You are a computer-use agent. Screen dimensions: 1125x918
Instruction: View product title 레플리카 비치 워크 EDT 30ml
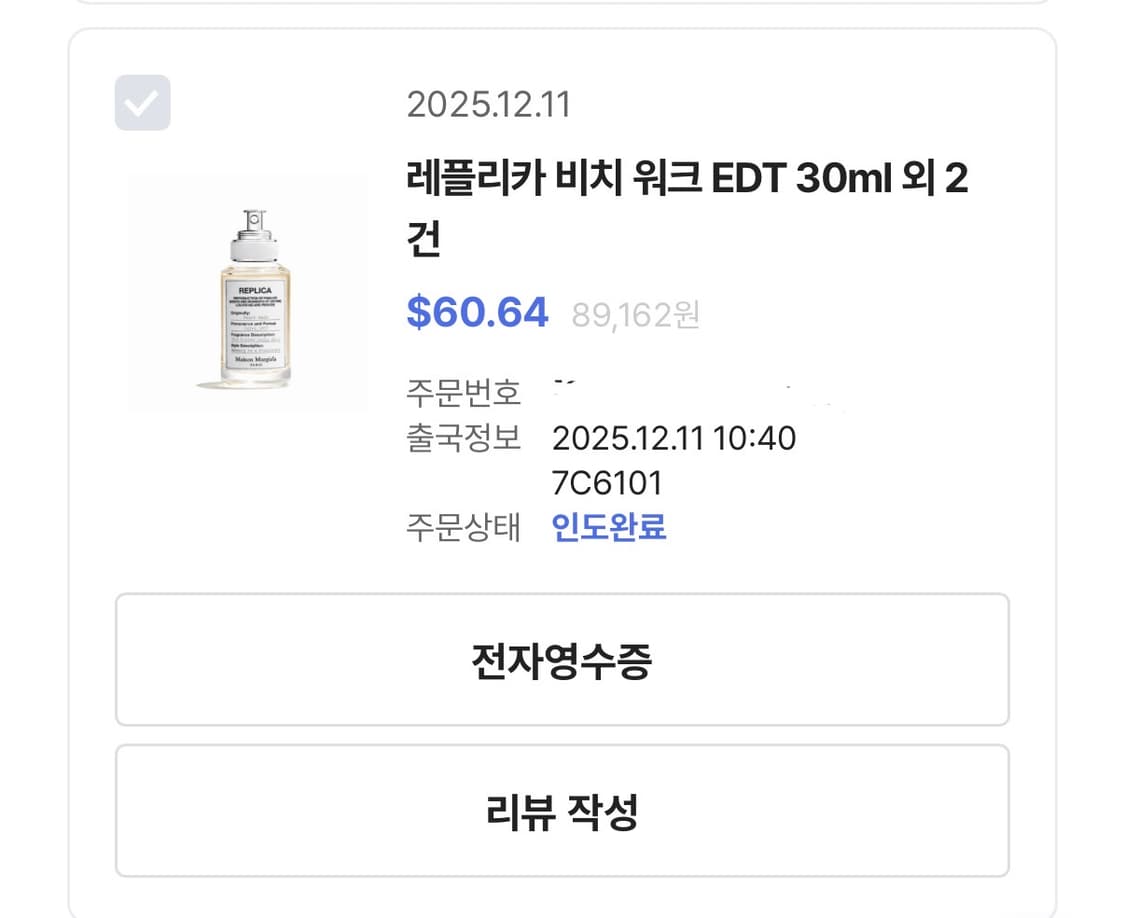[640, 178]
